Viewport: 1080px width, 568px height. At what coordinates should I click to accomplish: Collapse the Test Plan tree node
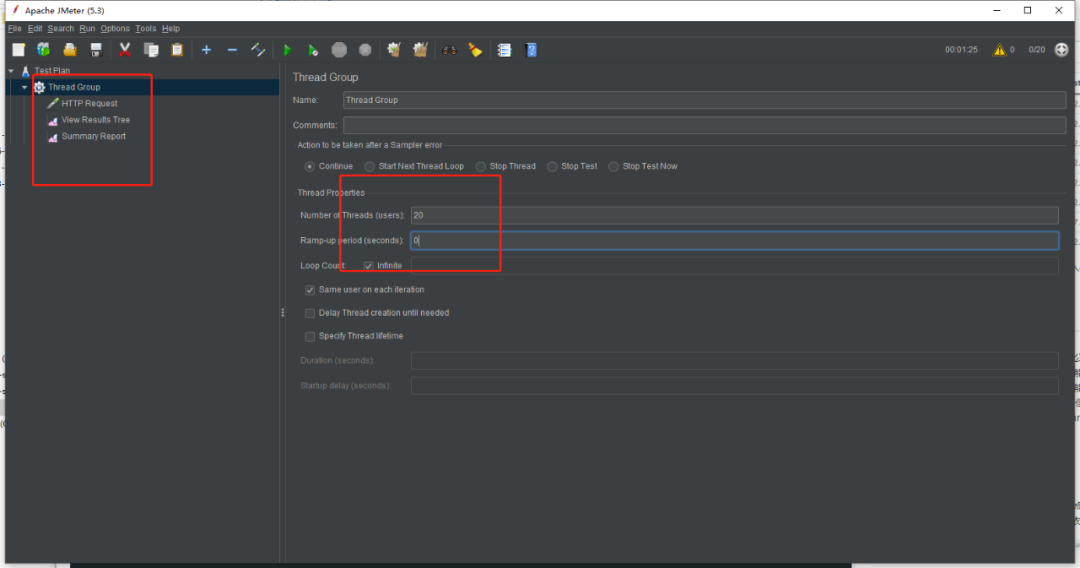tap(11, 71)
